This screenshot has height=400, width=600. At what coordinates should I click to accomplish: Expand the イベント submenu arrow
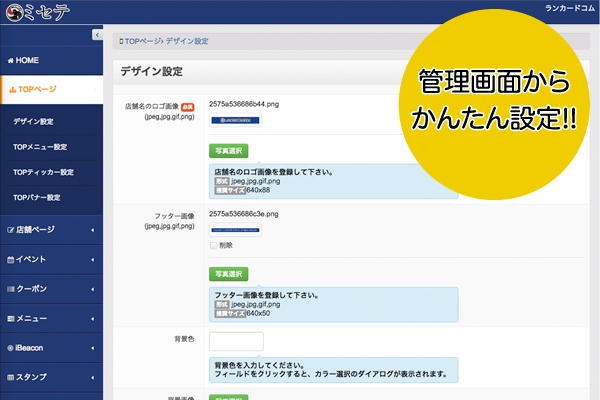pyautogui.click(x=92, y=259)
